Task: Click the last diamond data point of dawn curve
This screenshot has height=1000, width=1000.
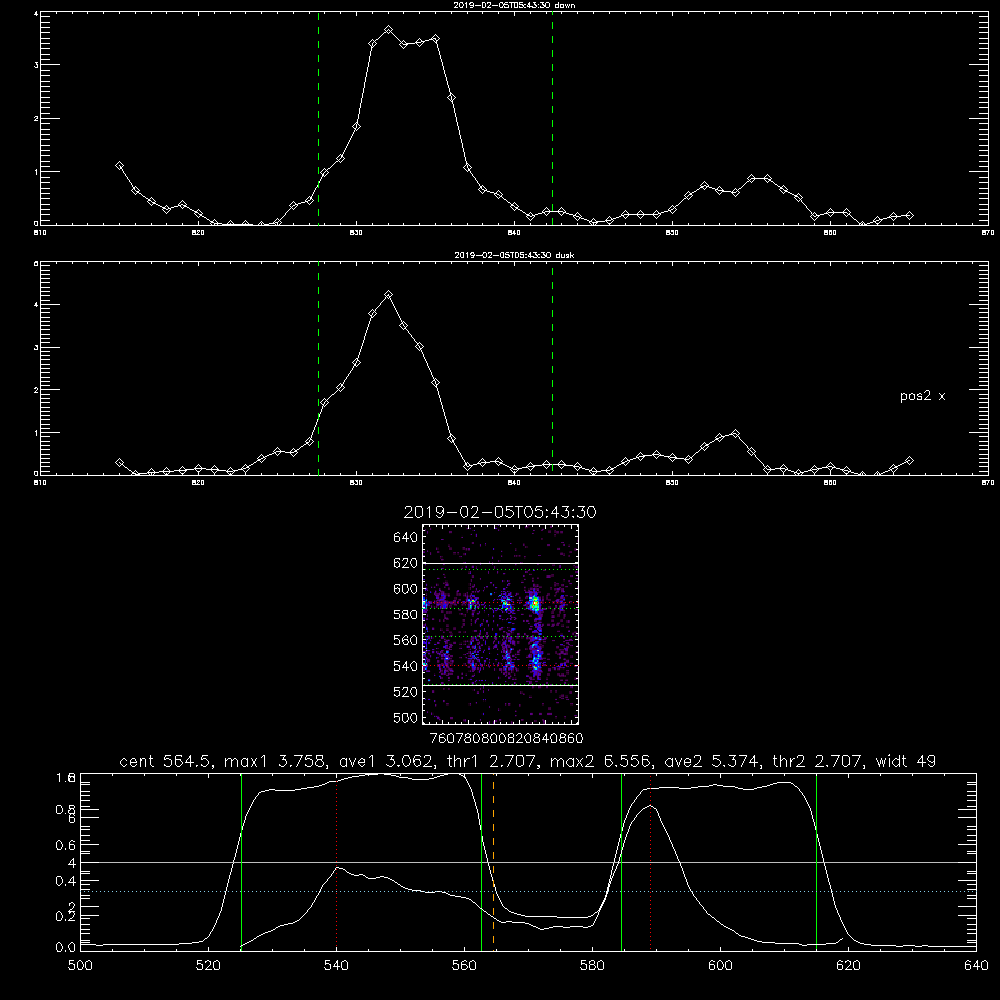Action: click(x=909, y=216)
